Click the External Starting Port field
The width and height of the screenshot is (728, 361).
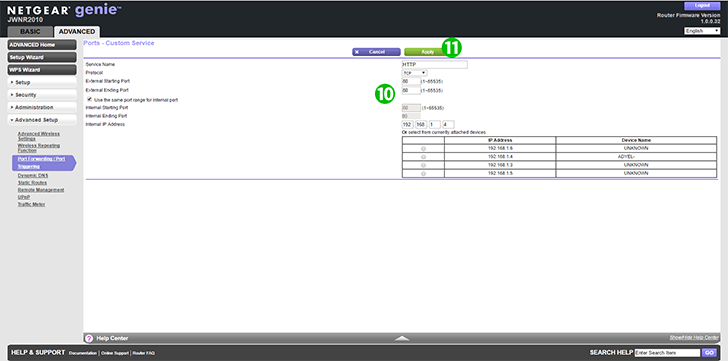pos(411,82)
